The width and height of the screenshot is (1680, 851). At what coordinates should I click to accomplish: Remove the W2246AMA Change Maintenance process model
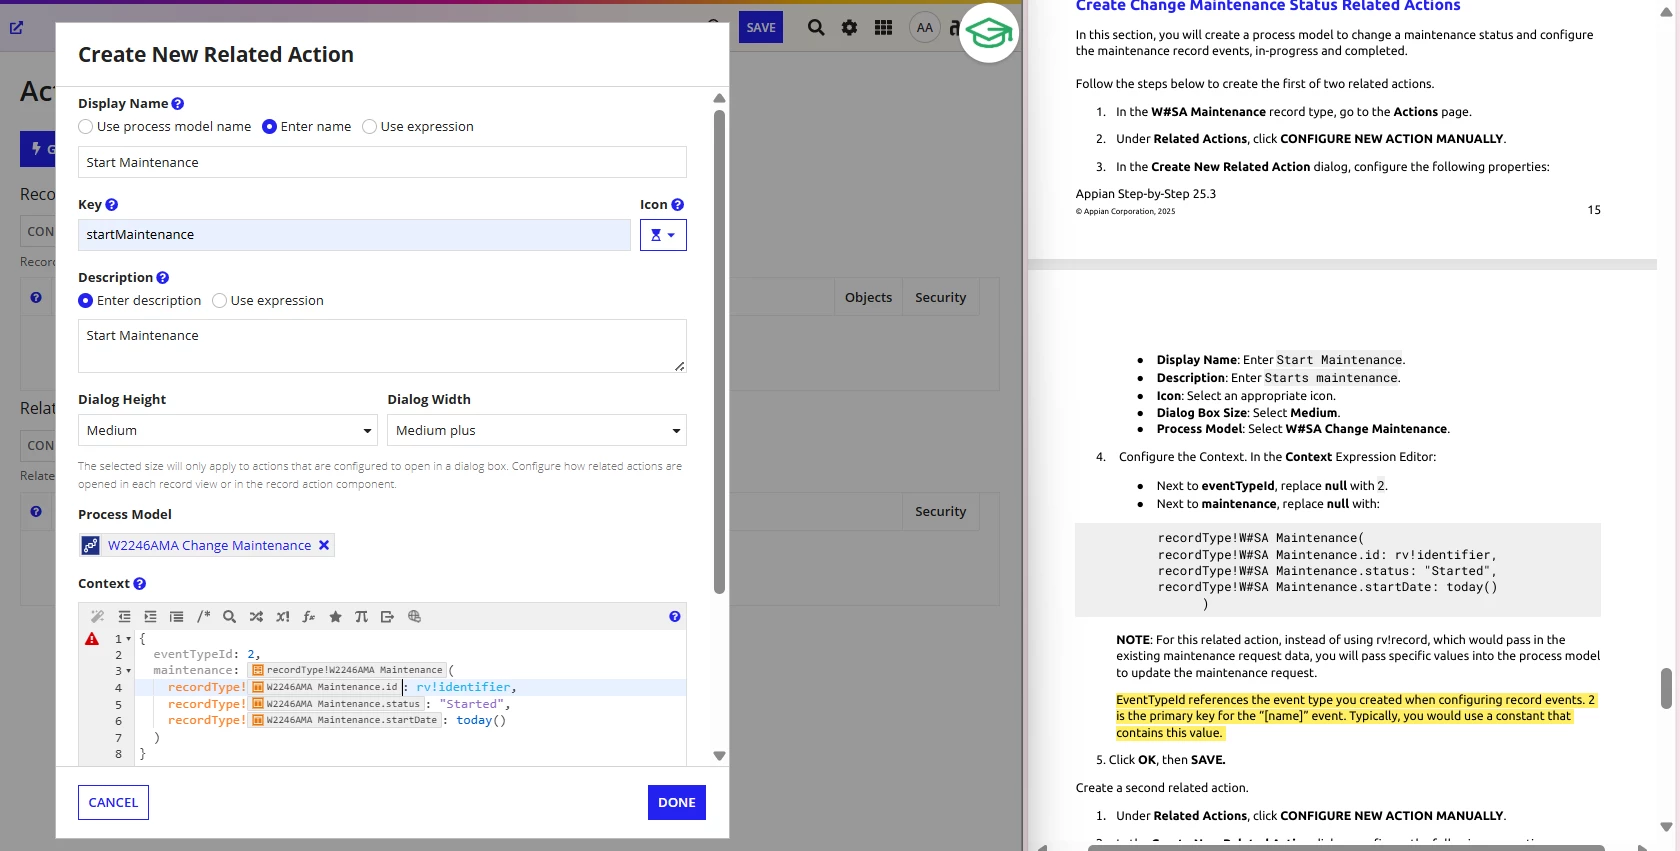[324, 545]
